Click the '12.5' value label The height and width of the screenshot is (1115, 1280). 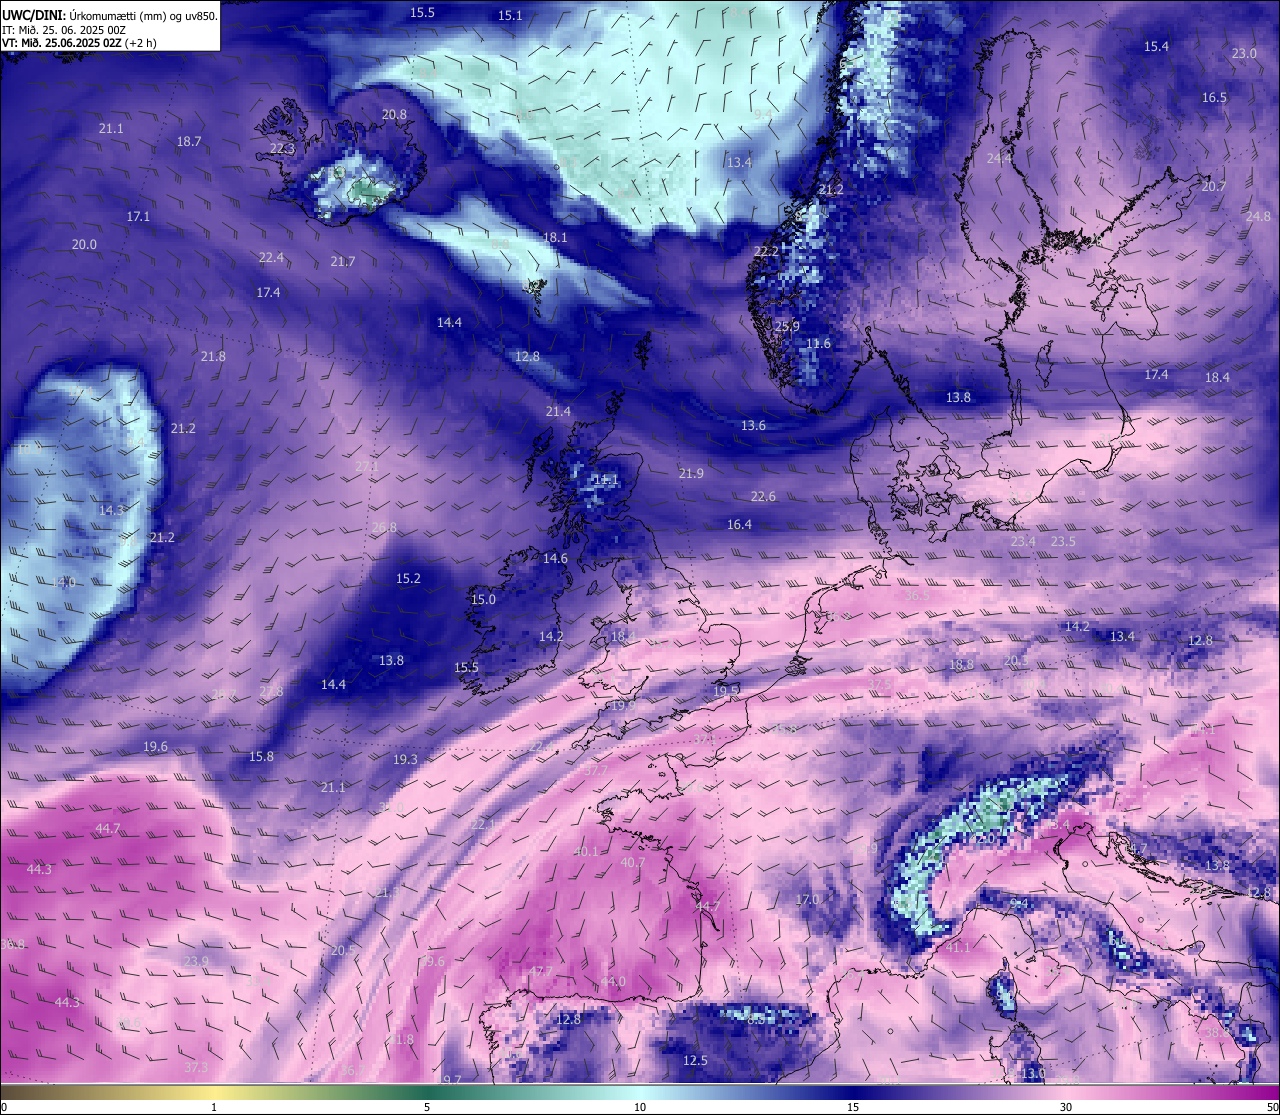695,1060
